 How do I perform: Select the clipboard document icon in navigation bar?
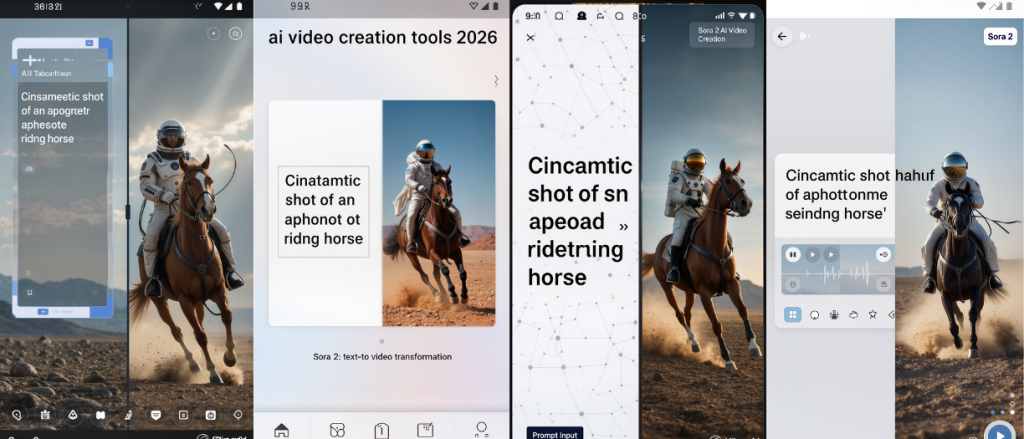(x=381, y=431)
